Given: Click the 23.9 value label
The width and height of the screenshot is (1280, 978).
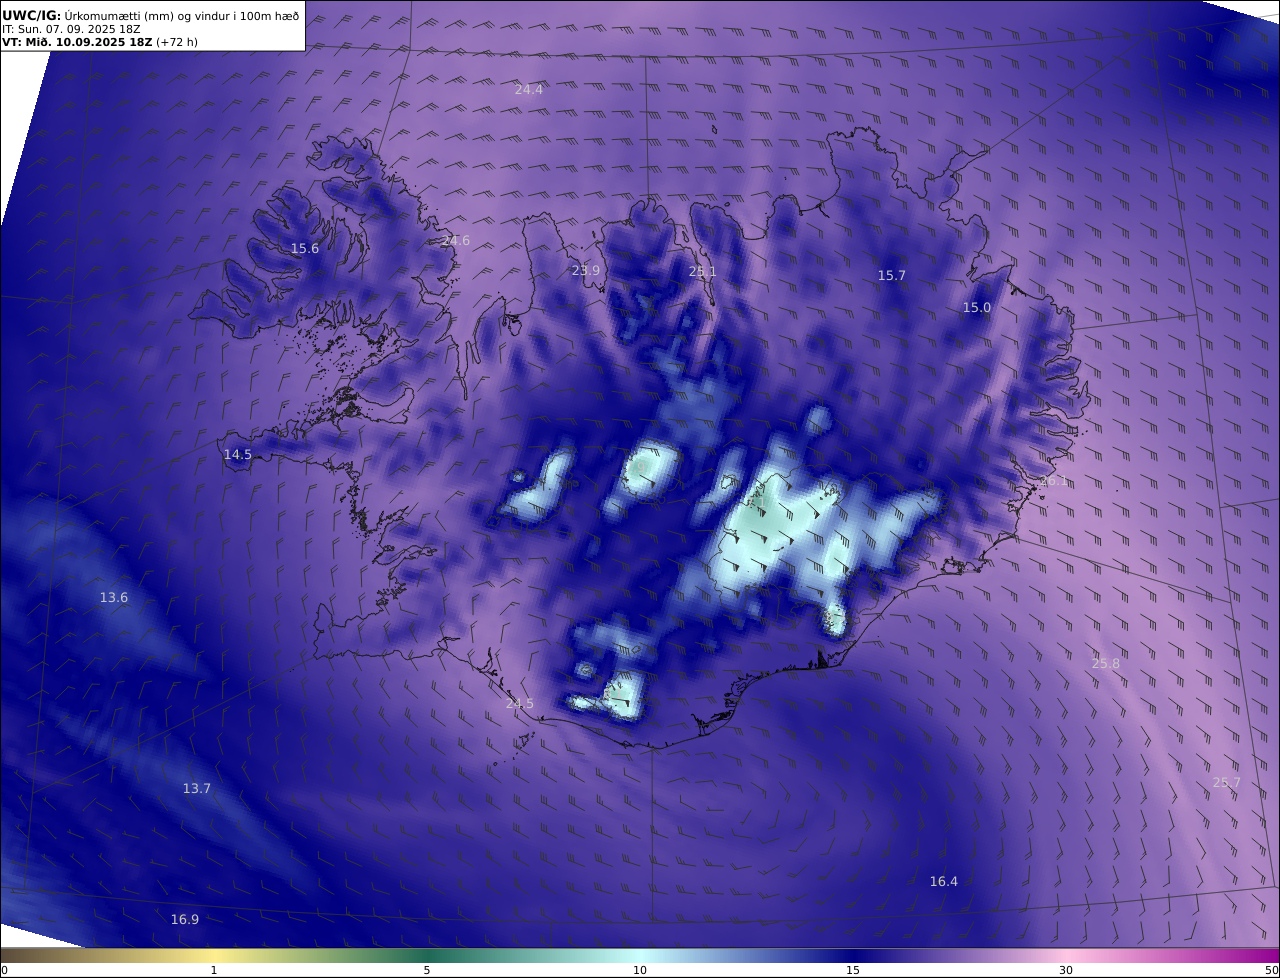Looking at the screenshot, I should [x=586, y=271].
